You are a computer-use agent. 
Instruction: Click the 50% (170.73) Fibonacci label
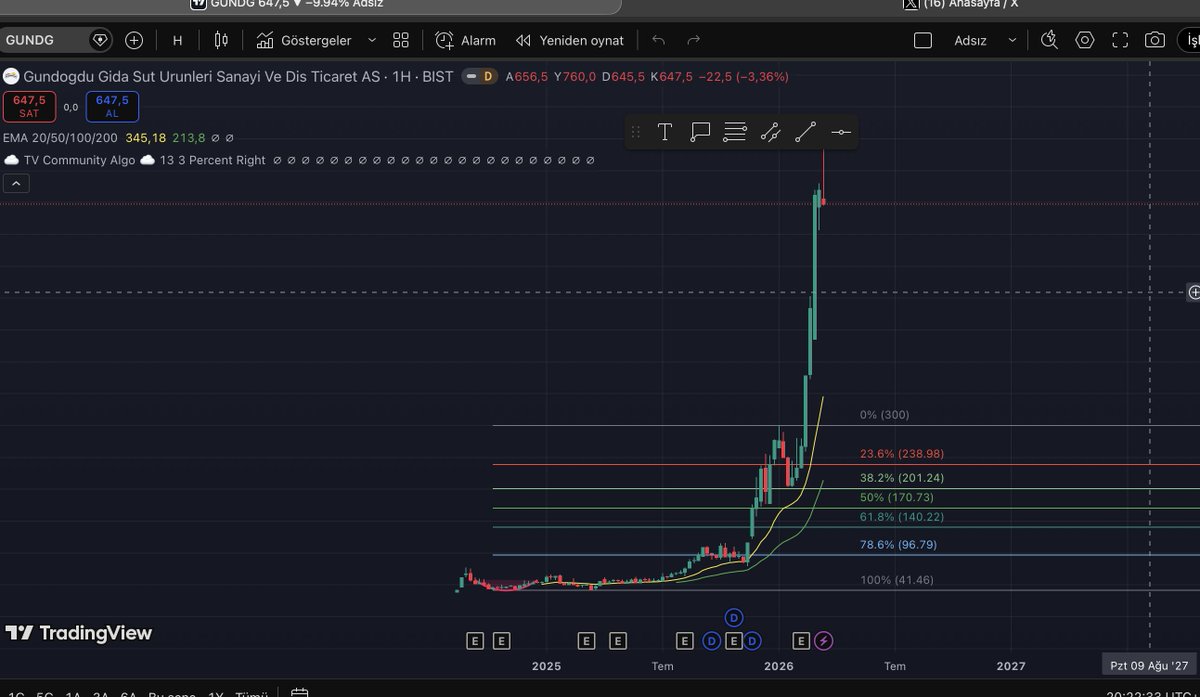point(897,497)
